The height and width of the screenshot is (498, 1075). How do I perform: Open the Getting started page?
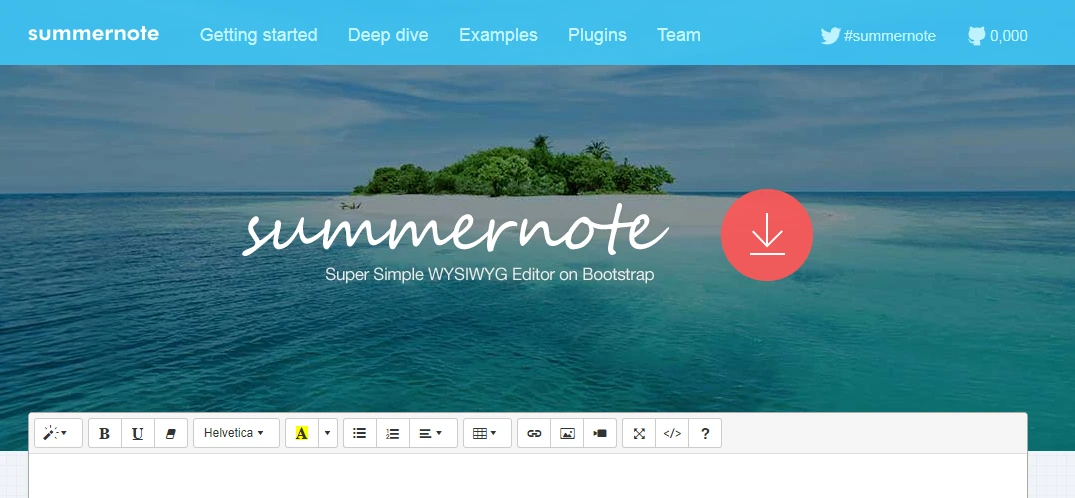tap(258, 35)
